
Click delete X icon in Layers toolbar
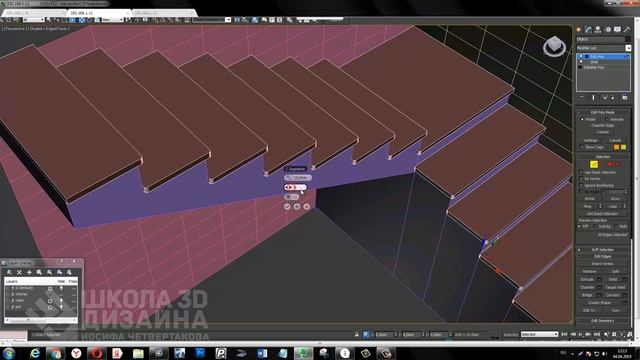[19, 272]
